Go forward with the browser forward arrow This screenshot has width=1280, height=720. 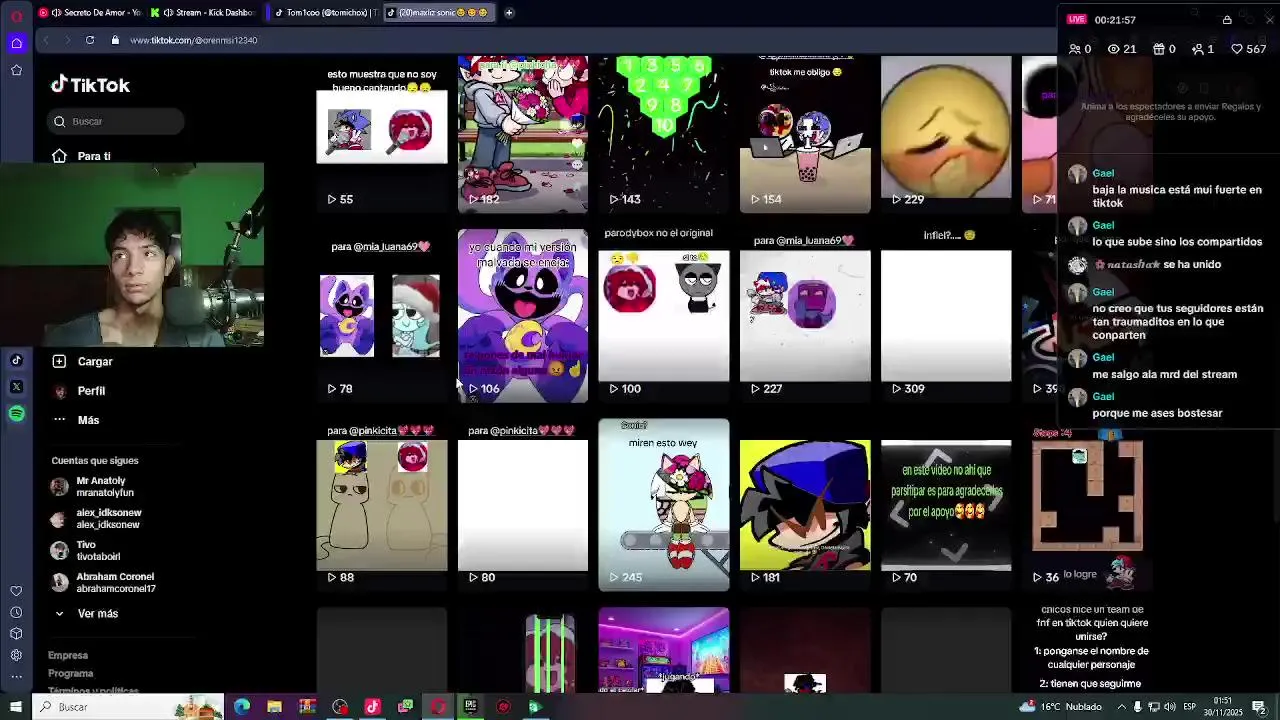[x=67, y=40]
